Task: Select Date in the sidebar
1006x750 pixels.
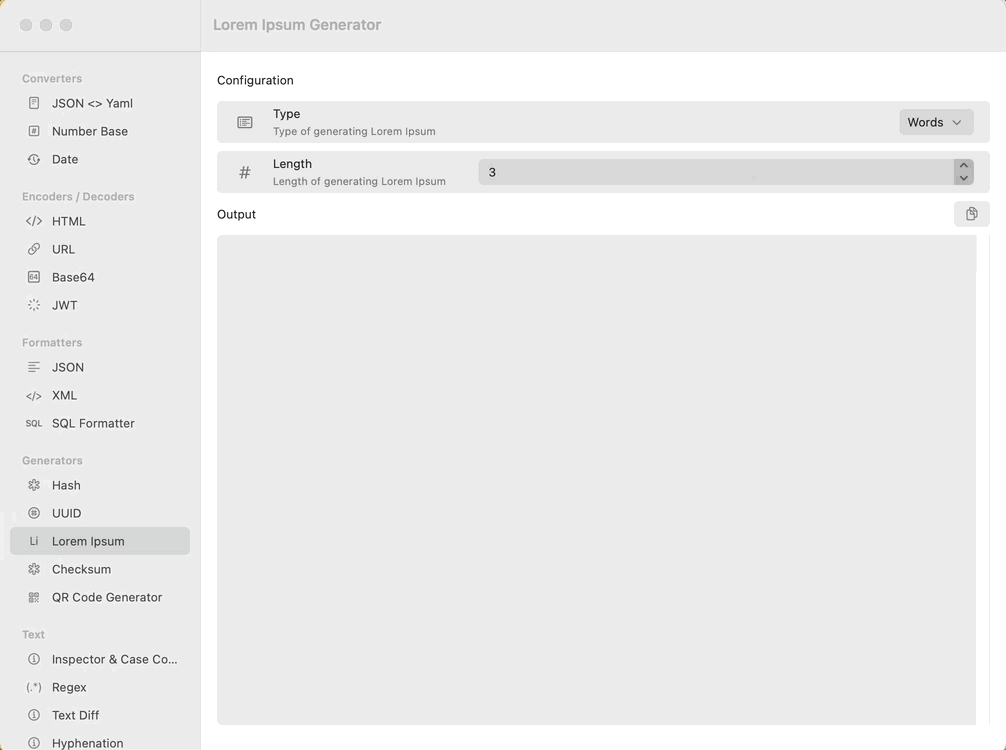Action: pyautogui.click(x=100, y=159)
